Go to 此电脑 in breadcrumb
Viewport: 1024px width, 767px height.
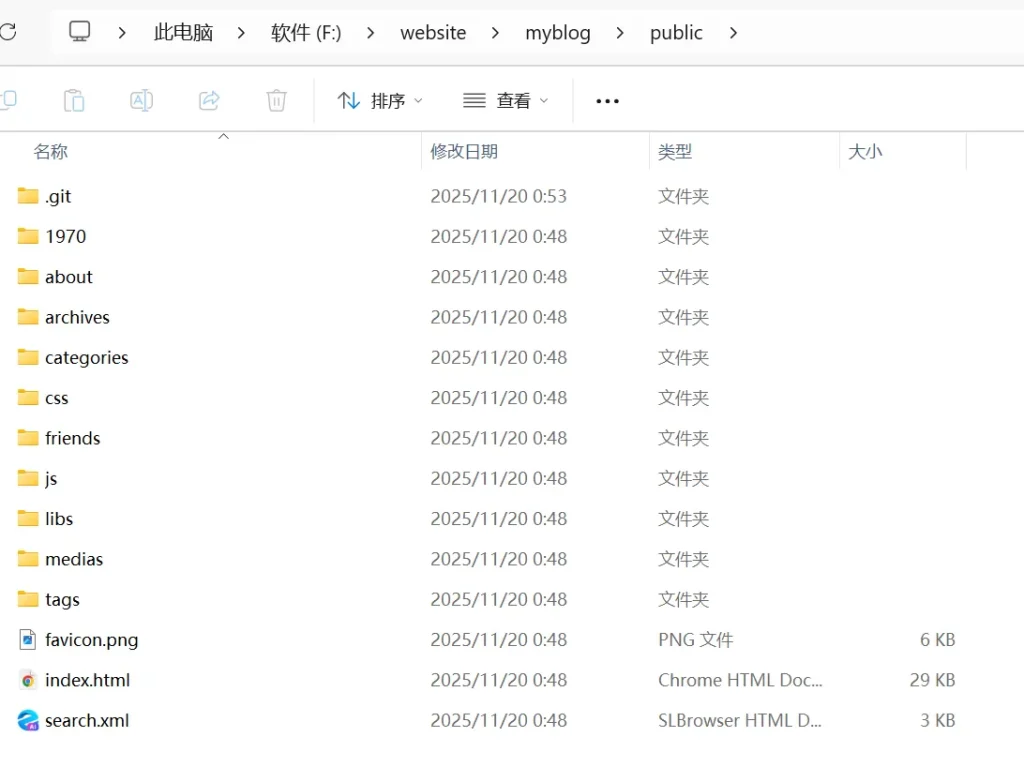183,33
